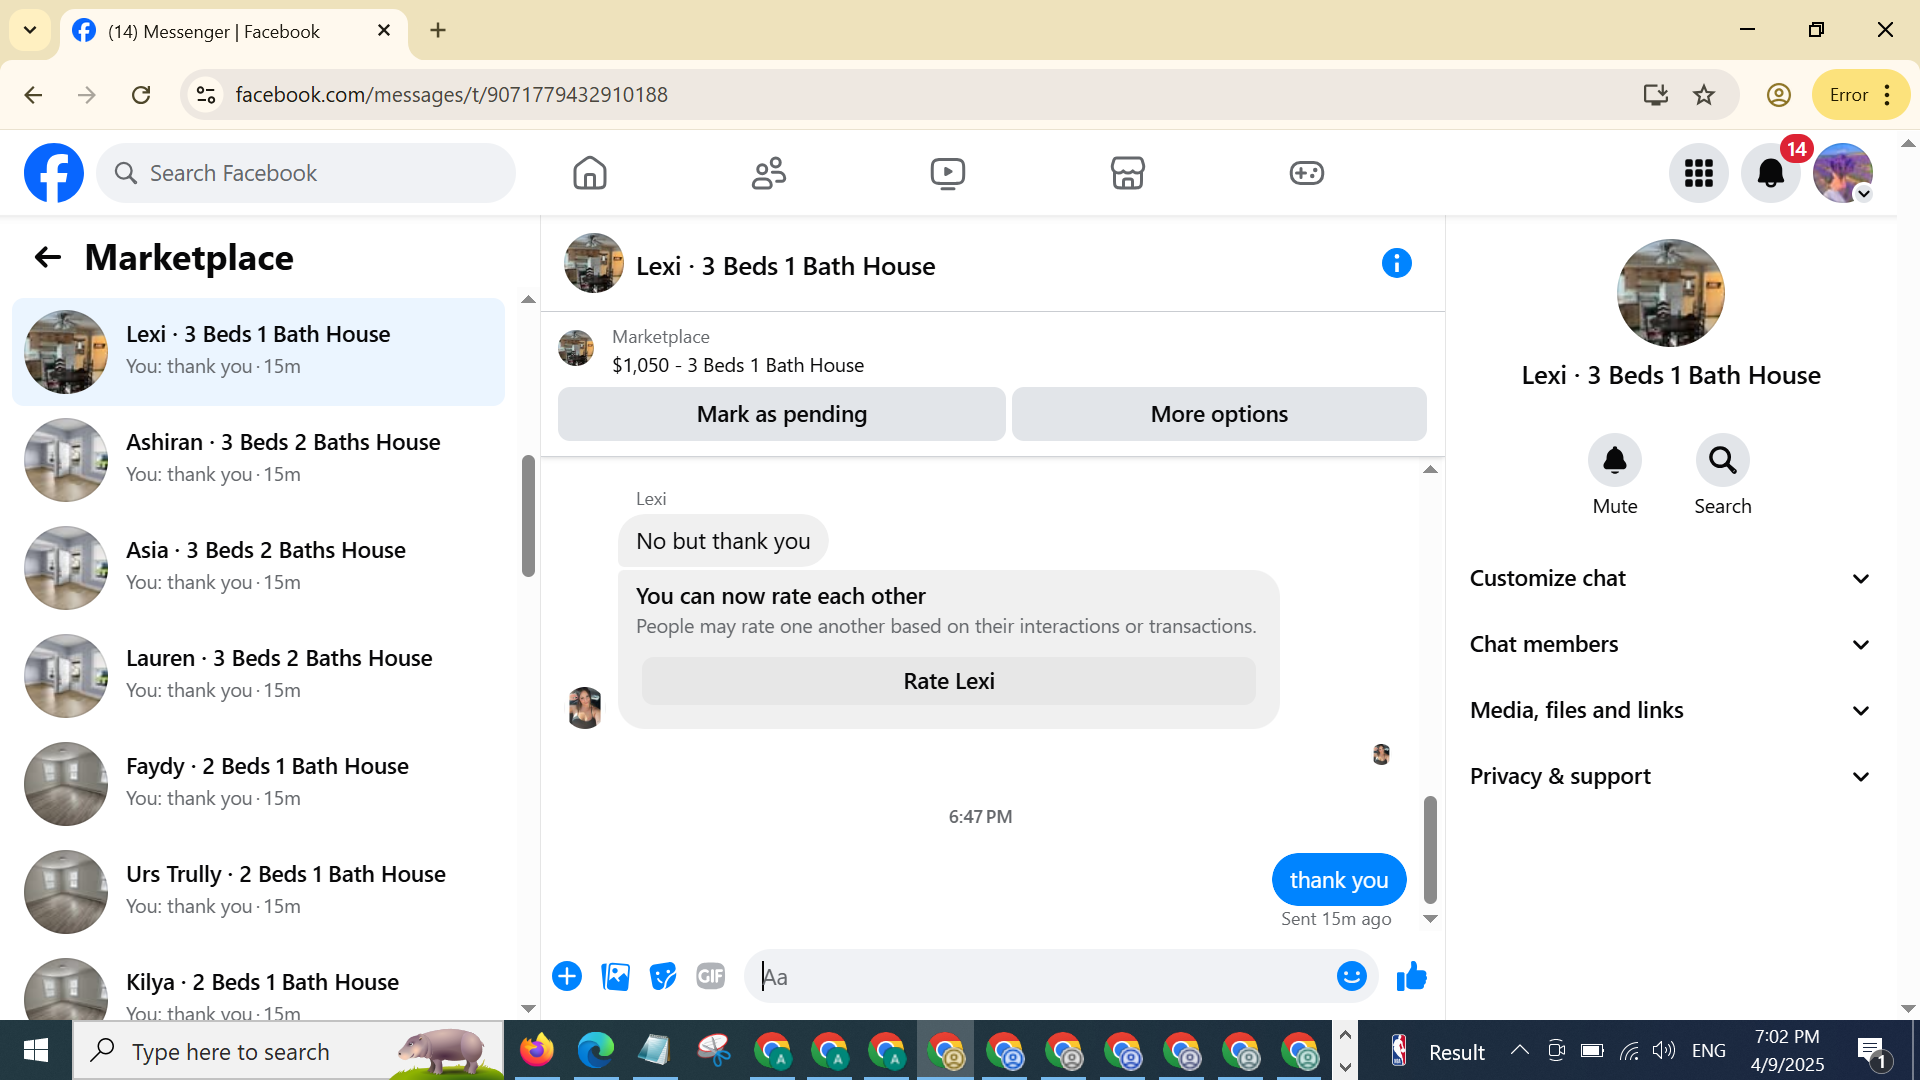Click the clock showing 7:02 PM
The image size is (1920, 1080).
1787,1037
